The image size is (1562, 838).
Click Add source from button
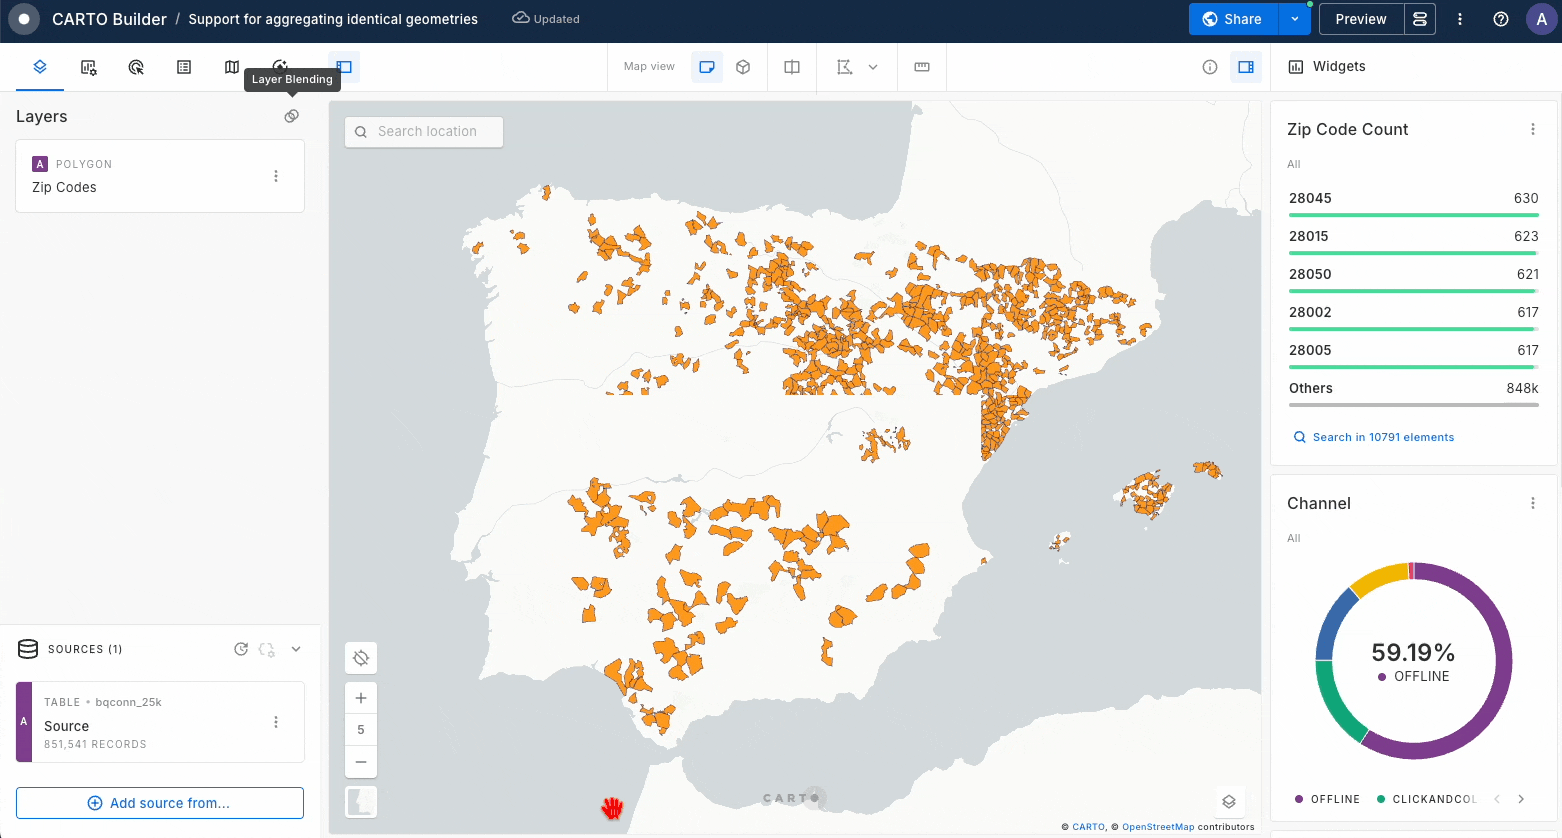coord(160,803)
